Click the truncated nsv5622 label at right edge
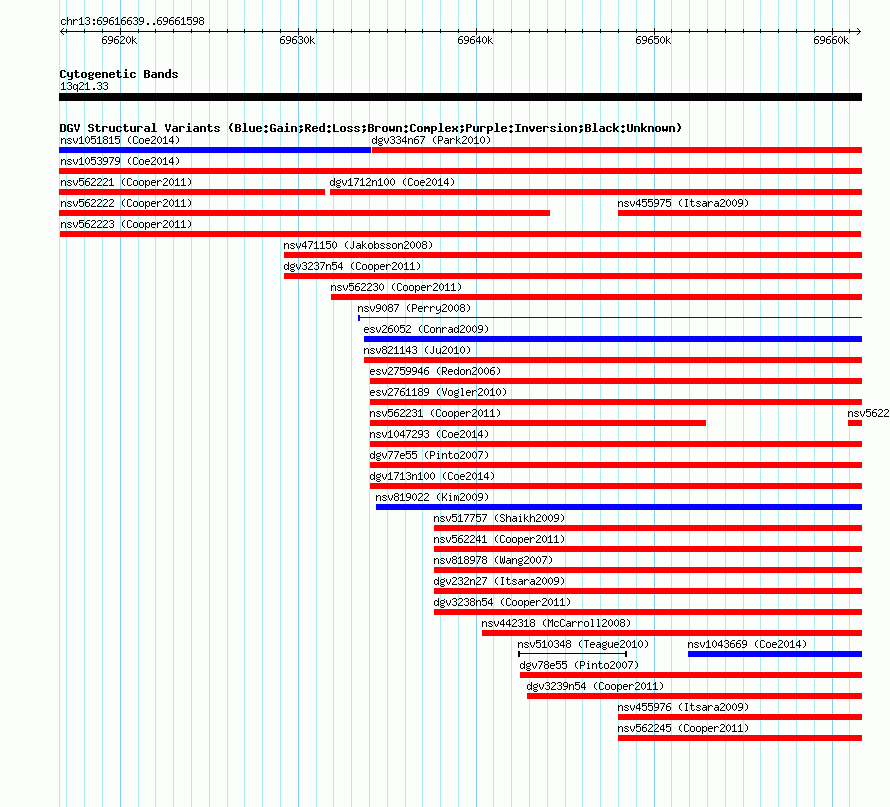 [868, 413]
